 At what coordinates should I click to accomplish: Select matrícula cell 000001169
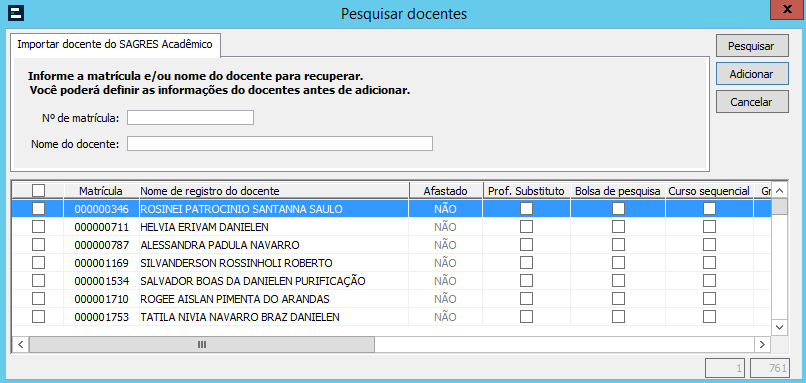(x=101, y=263)
